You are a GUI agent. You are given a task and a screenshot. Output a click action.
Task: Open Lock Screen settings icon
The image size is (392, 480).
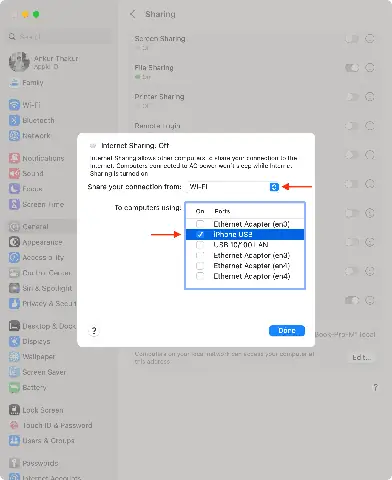pyautogui.click(x=14, y=410)
